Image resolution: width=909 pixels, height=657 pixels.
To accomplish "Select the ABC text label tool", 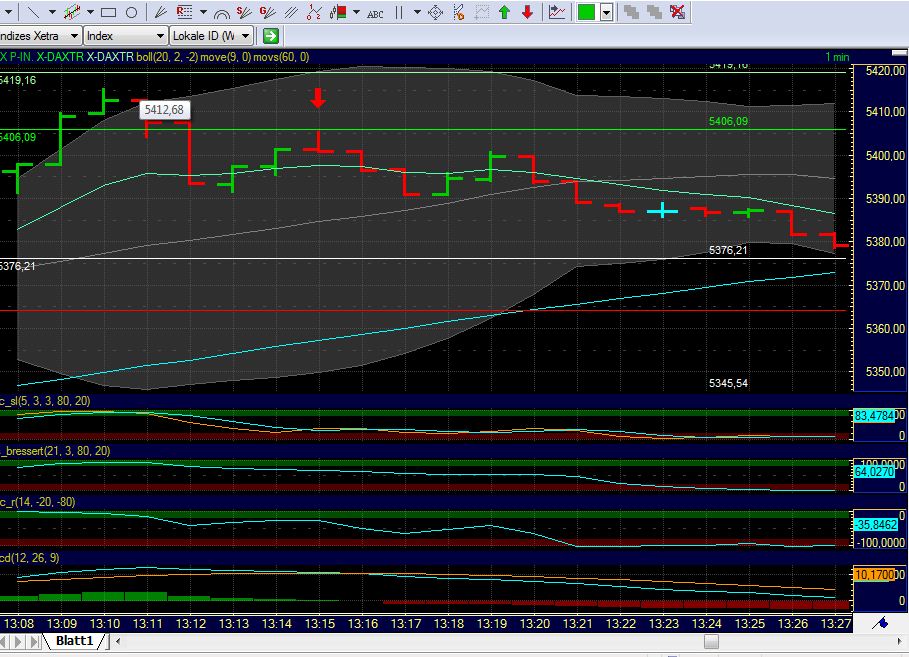I will coord(375,13).
